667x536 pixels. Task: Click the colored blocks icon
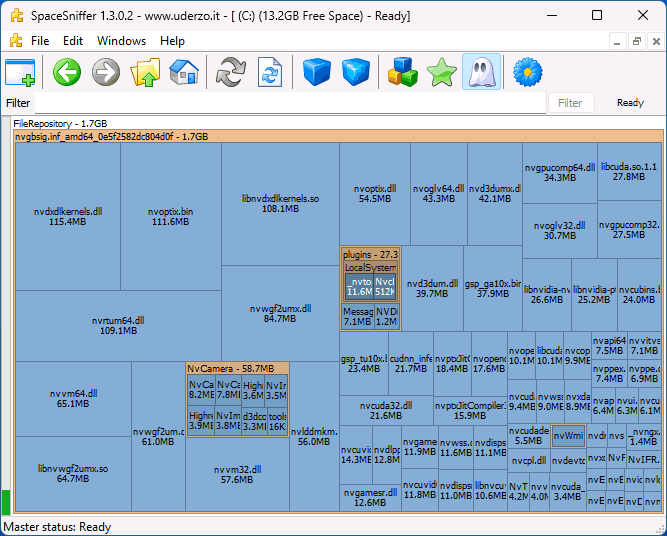tap(403, 73)
